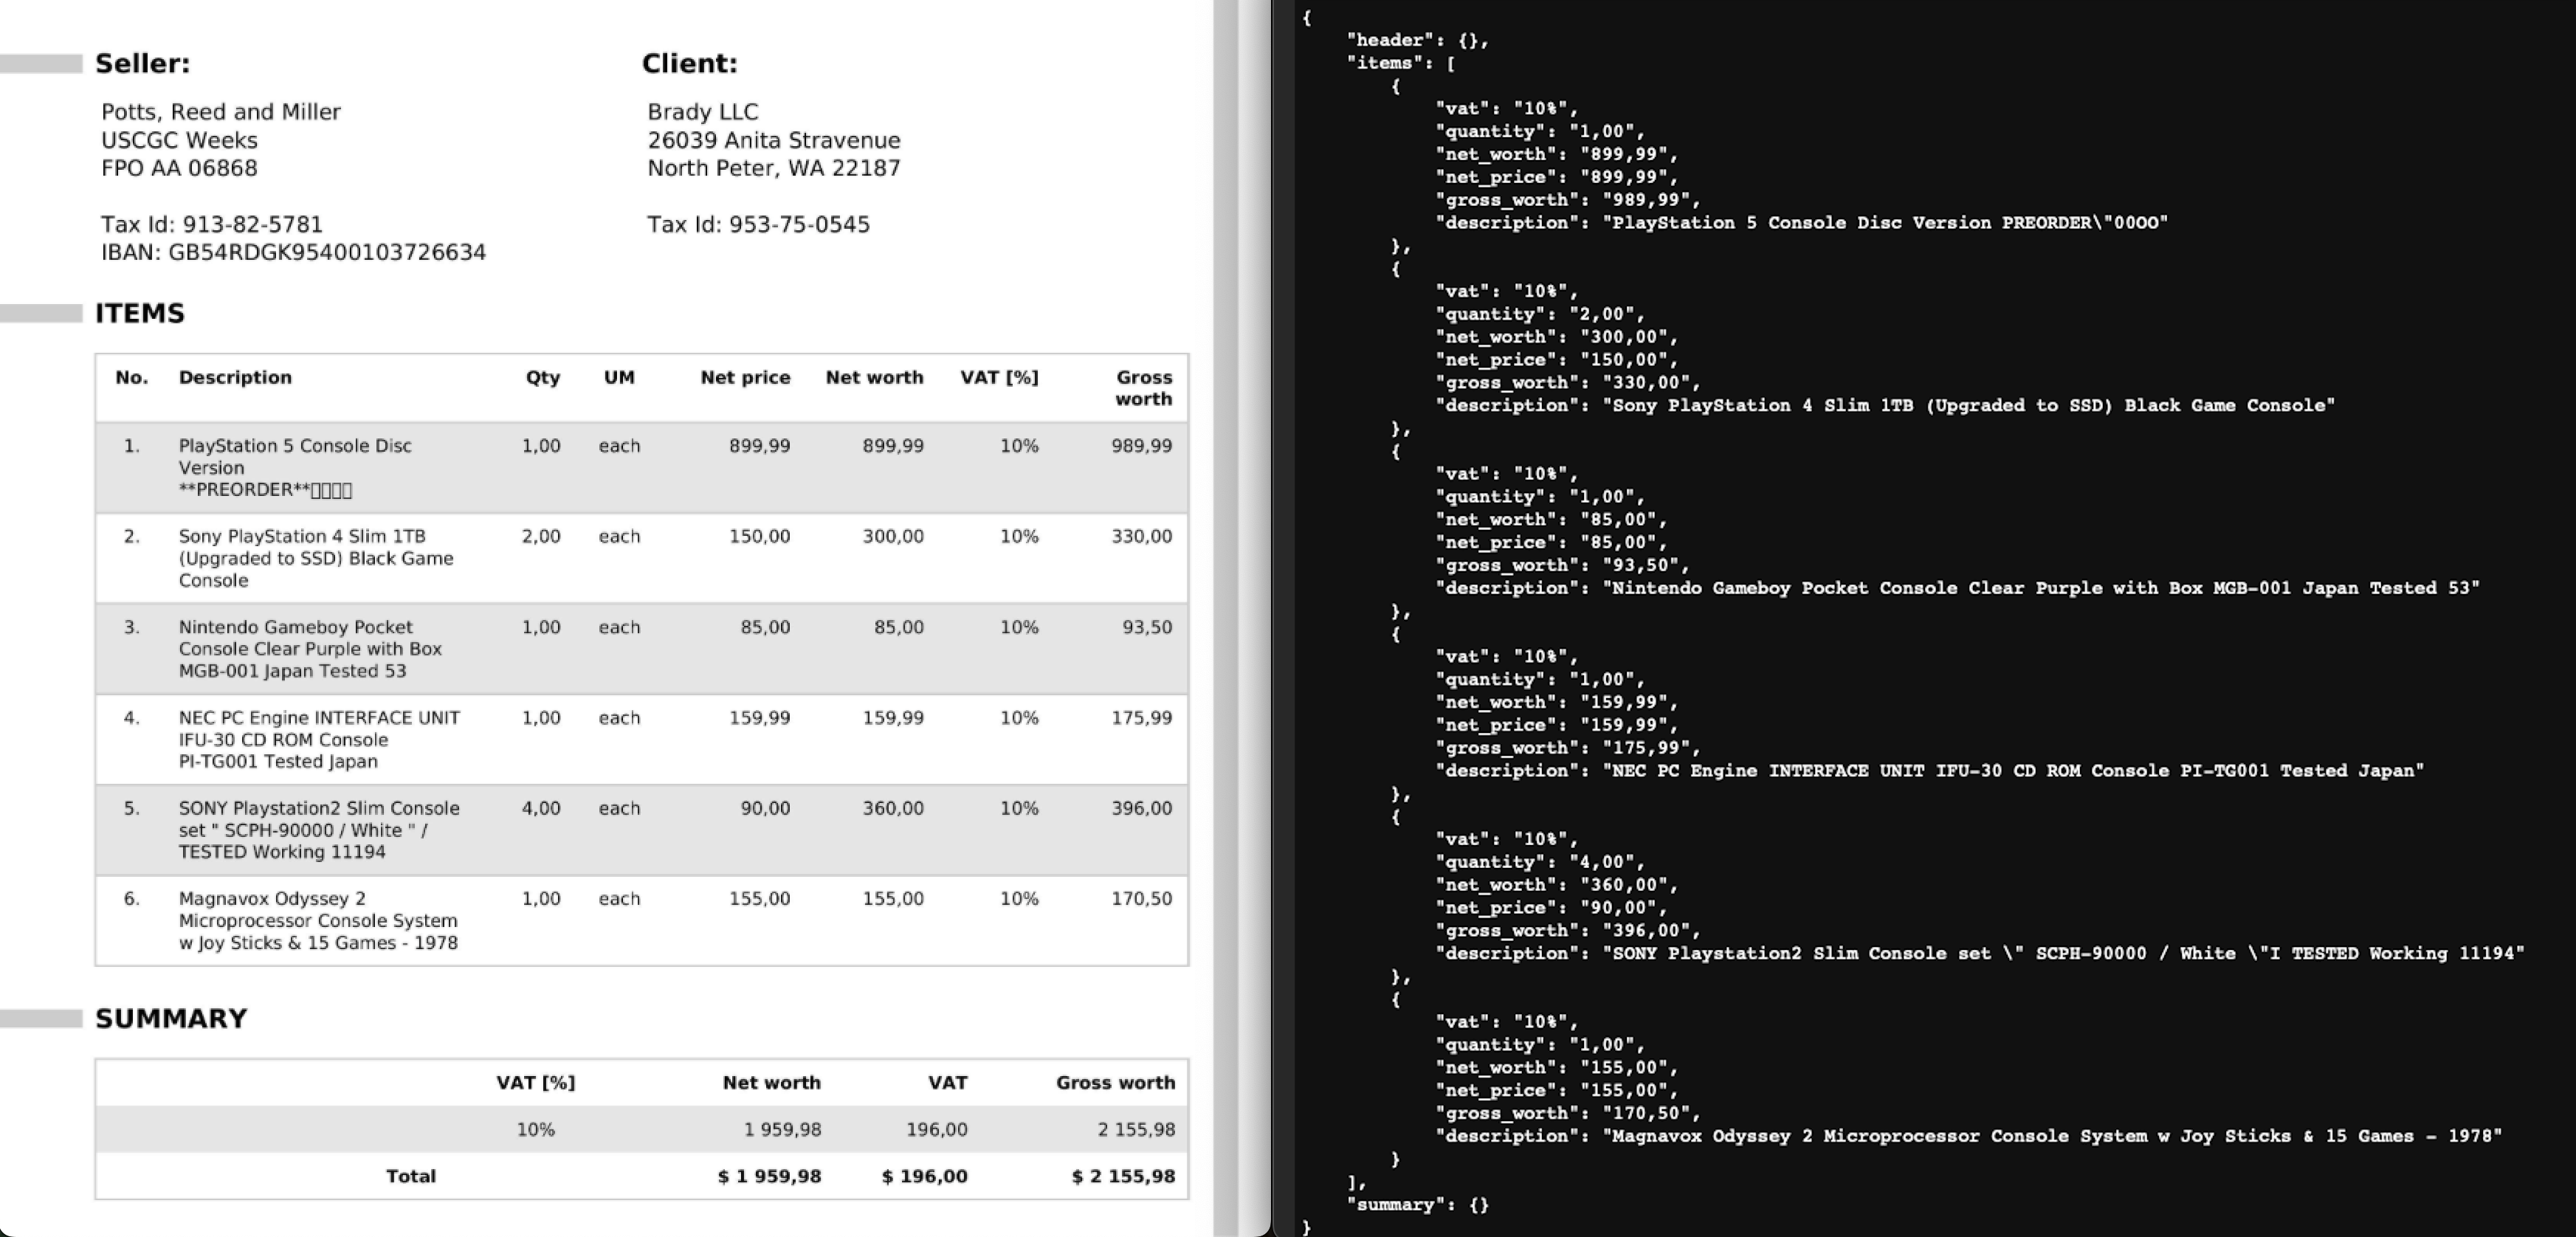Screen dimensions: 2576x1237
Task: Select the Total net worth $ 1 959,98
Action: click(x=770, y=1176)
